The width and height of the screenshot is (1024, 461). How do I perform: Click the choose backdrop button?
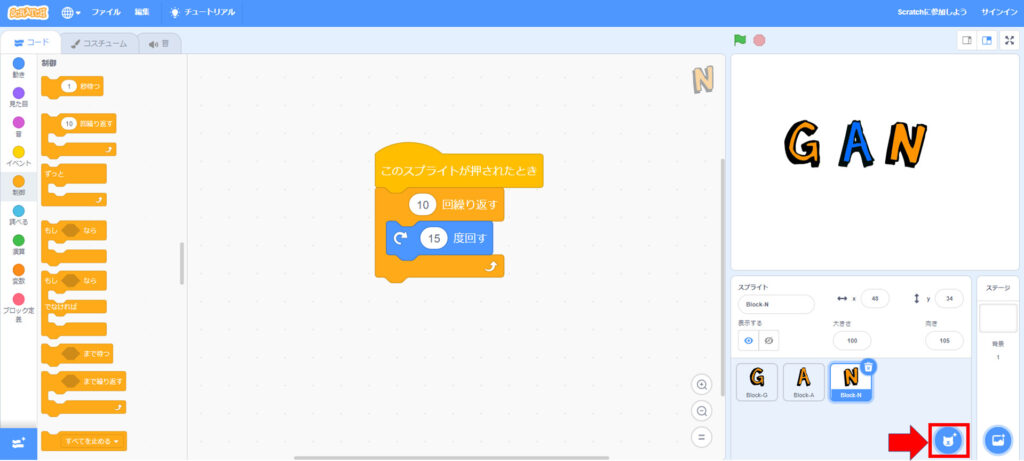click(x=997, y=440)
